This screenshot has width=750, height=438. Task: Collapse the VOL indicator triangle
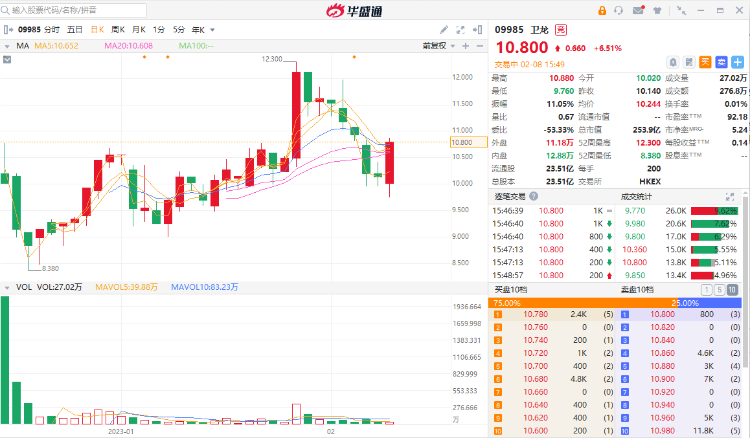click(7, 287)
